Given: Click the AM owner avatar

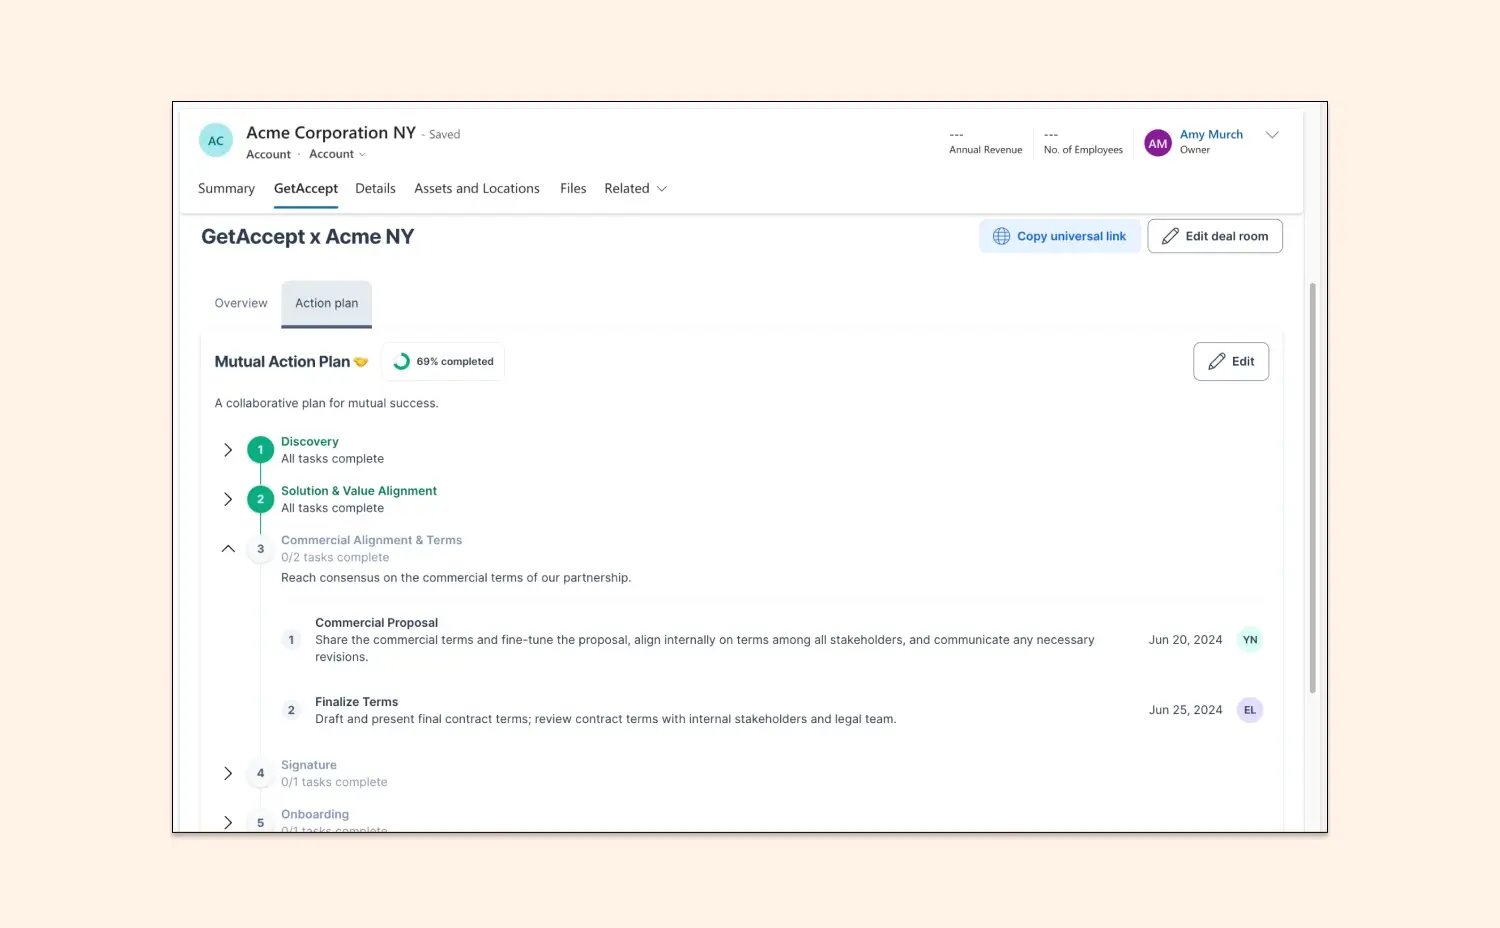Looking at the screenshot, I should click(1158, 143).
